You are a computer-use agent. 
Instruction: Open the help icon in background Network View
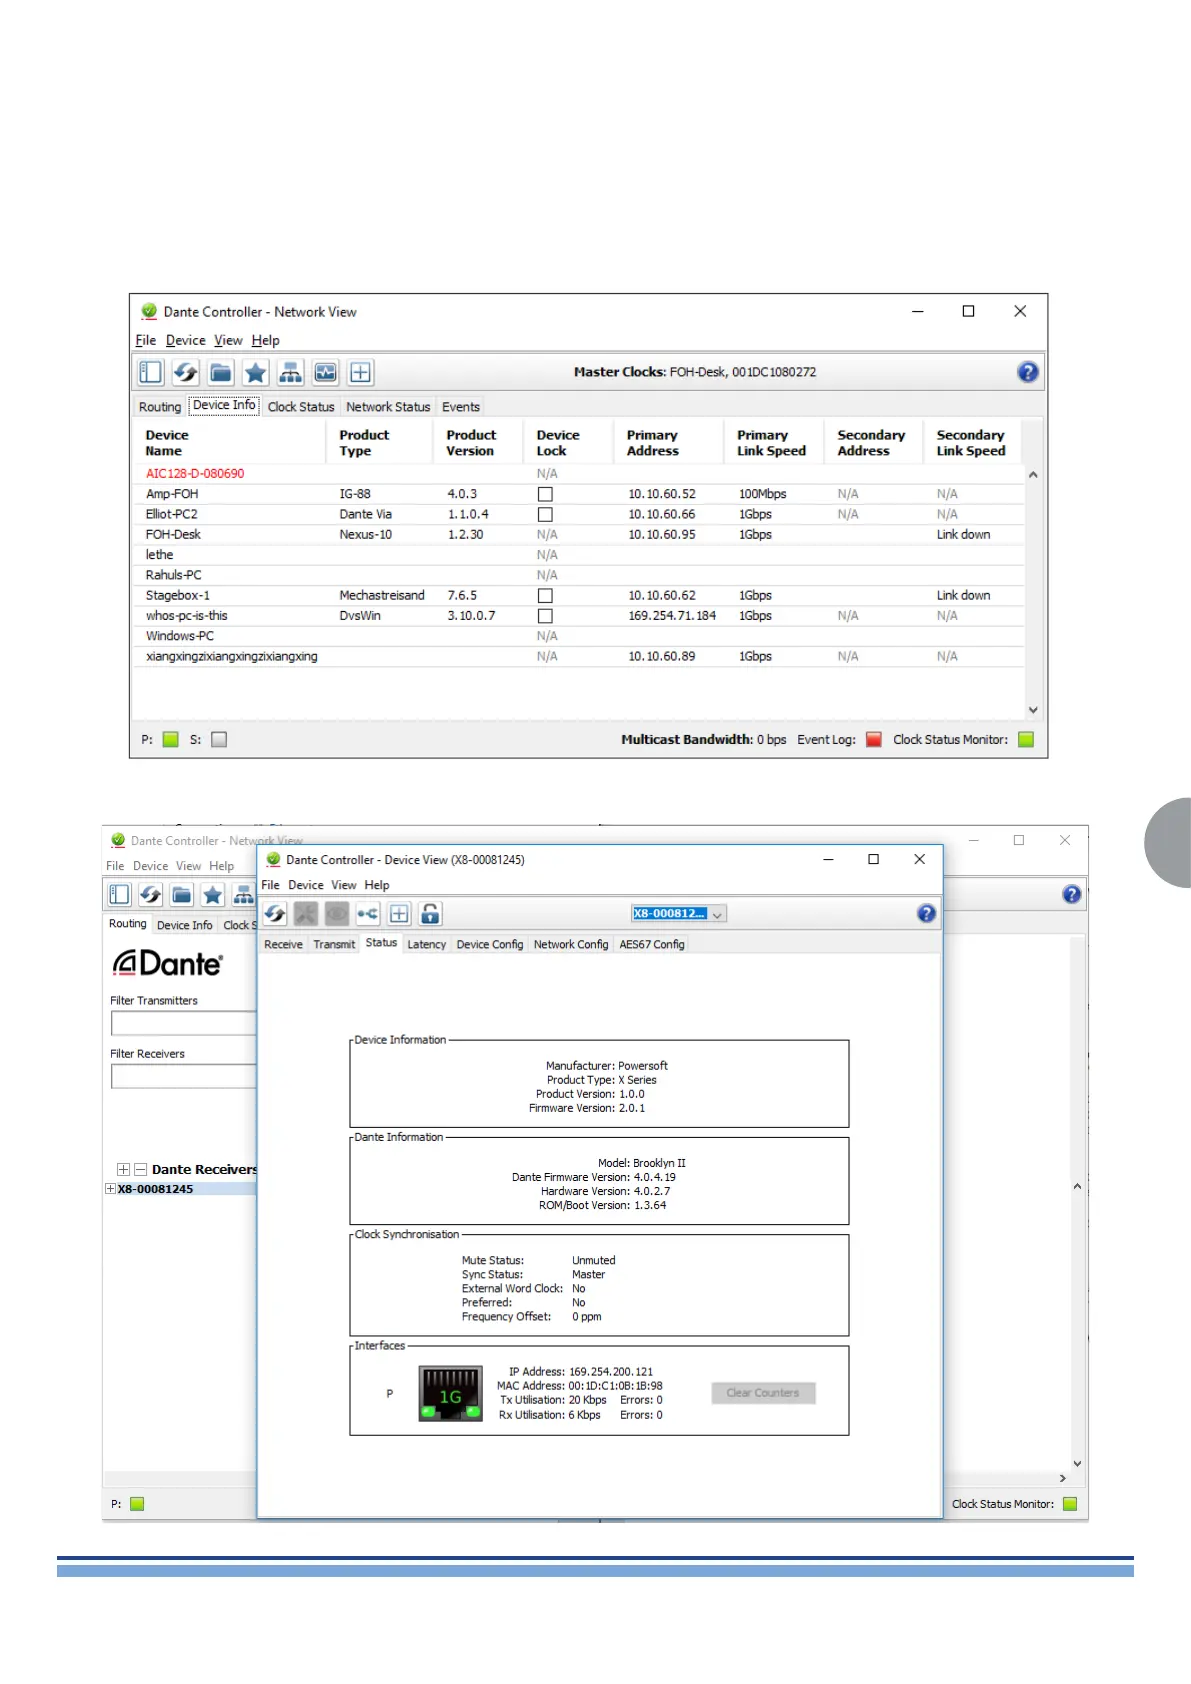[1072, 894]
